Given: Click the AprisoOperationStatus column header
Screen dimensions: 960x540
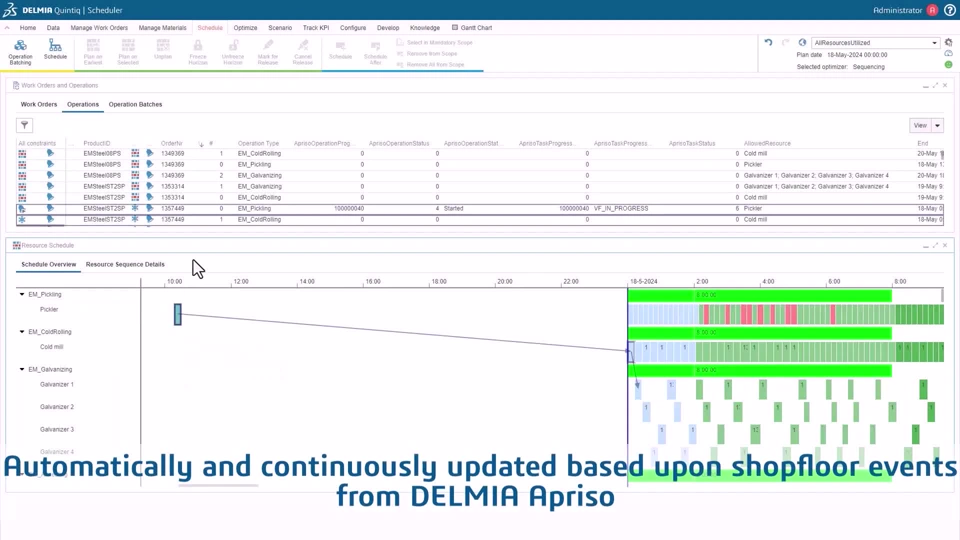Looking at the screenshot, I should point(399,143).
